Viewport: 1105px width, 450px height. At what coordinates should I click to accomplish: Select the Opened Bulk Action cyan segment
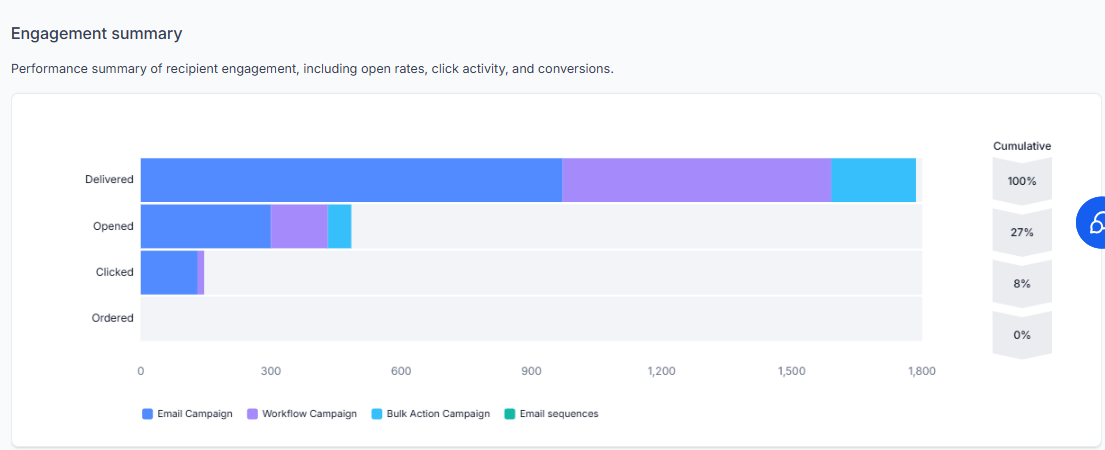pos(339,226)
